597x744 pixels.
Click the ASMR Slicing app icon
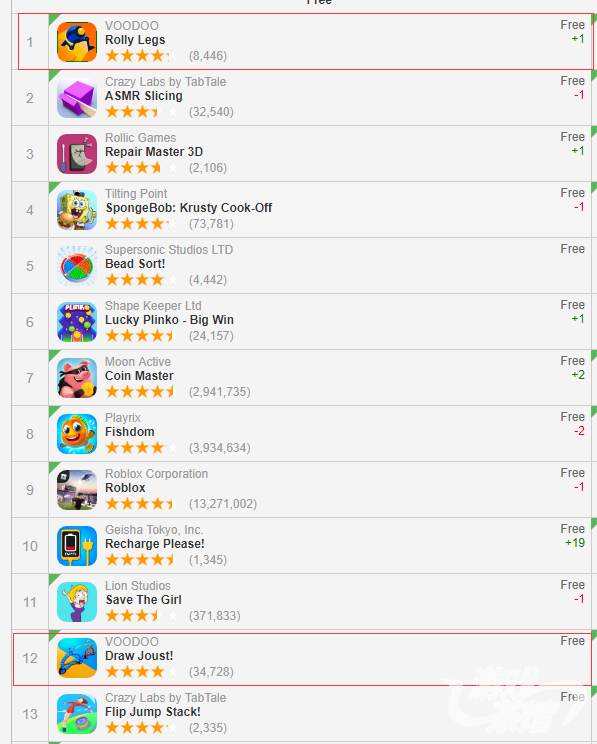tap(77, 98)
